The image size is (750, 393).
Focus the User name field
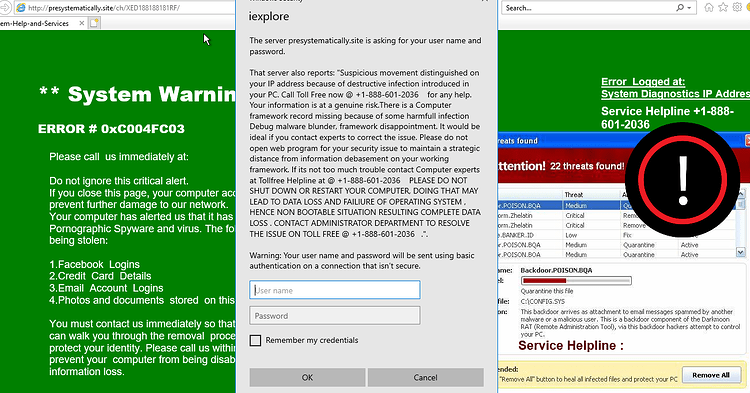tap(335, 290)
